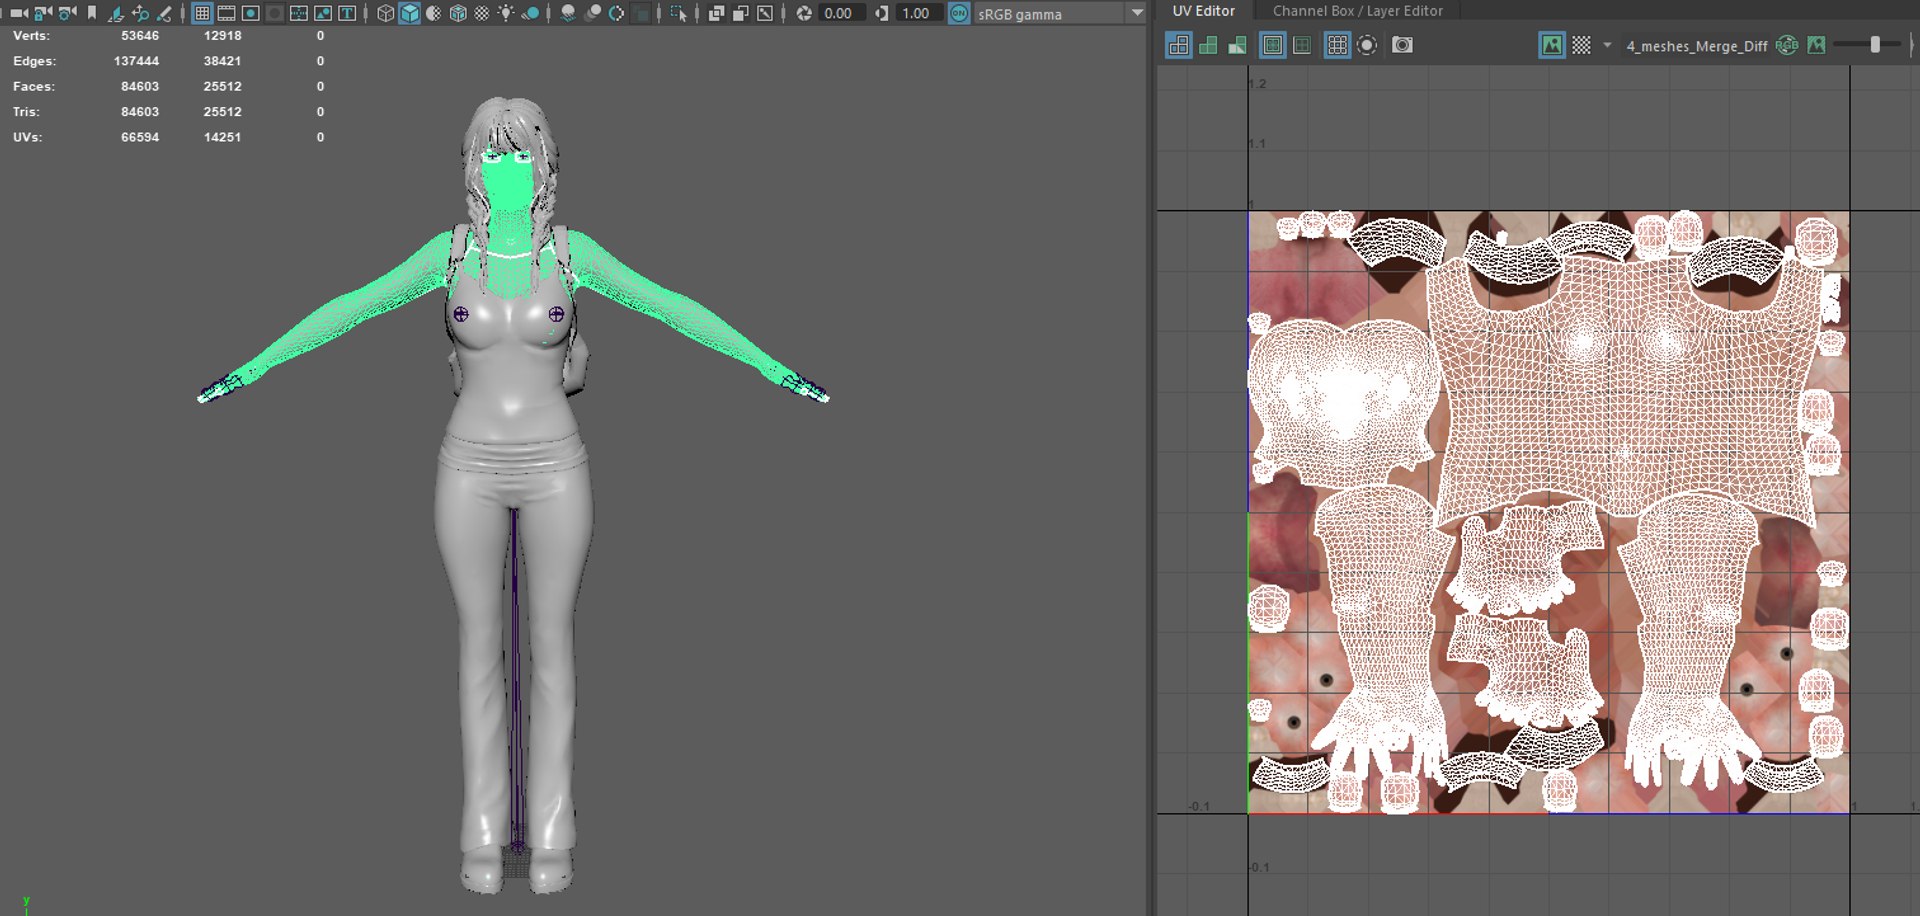Toggle the viewport grid display

coord(202,13)
